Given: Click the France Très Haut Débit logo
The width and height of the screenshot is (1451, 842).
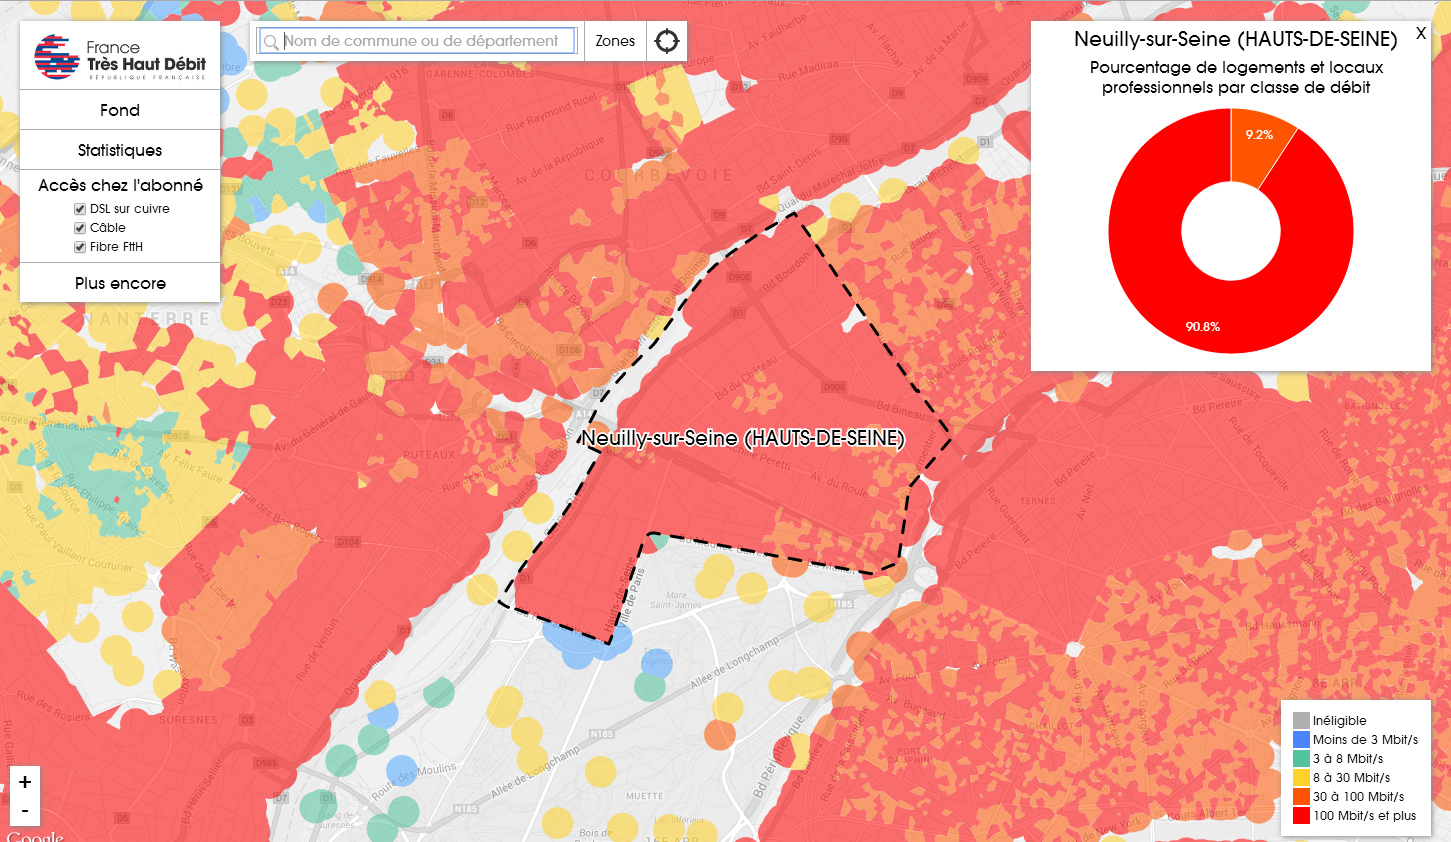Looking at the screenshot, I should coord(120,57).
